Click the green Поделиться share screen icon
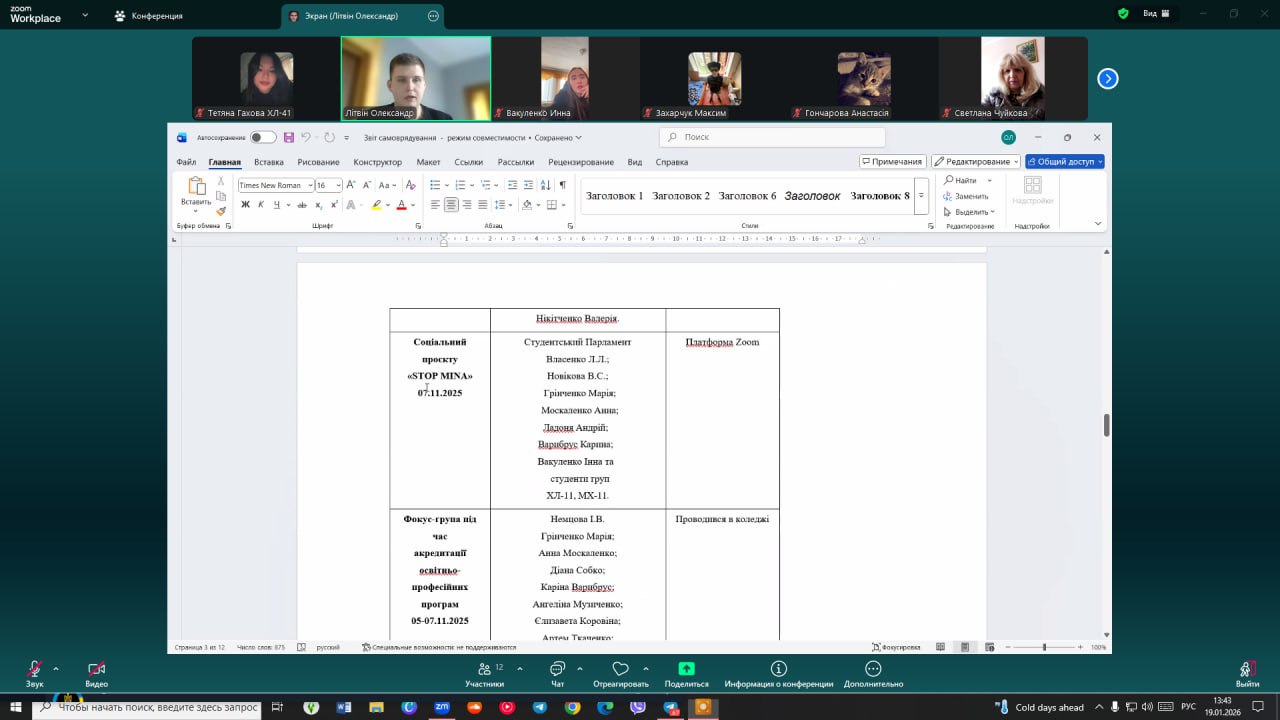This screenshot has height=720, width=1280. point(686,669)
